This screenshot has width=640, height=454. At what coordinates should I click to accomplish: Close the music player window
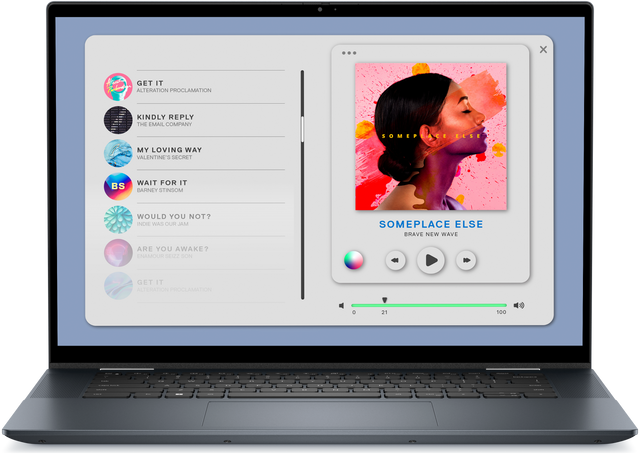[543, 49]
